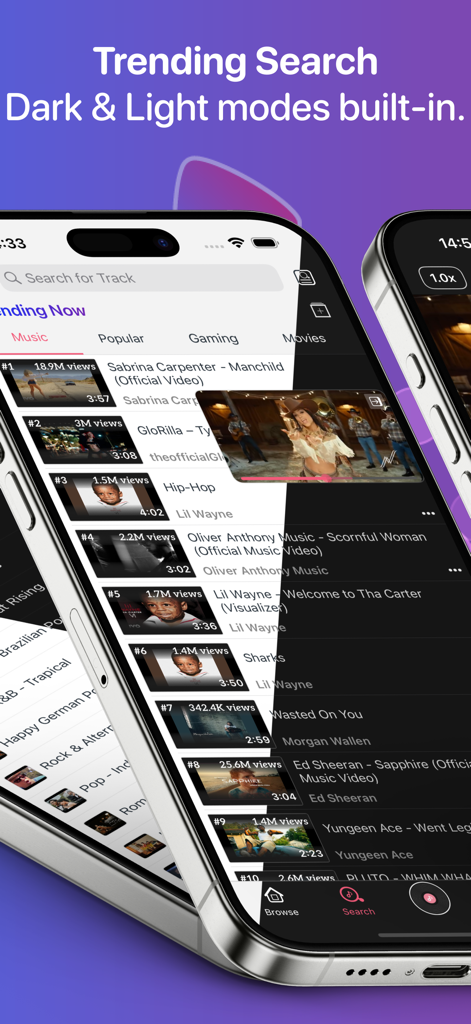This screenshot has width=471, height=1024.
Task: Open the Music trending tab
Action: [x=29, y=338]
